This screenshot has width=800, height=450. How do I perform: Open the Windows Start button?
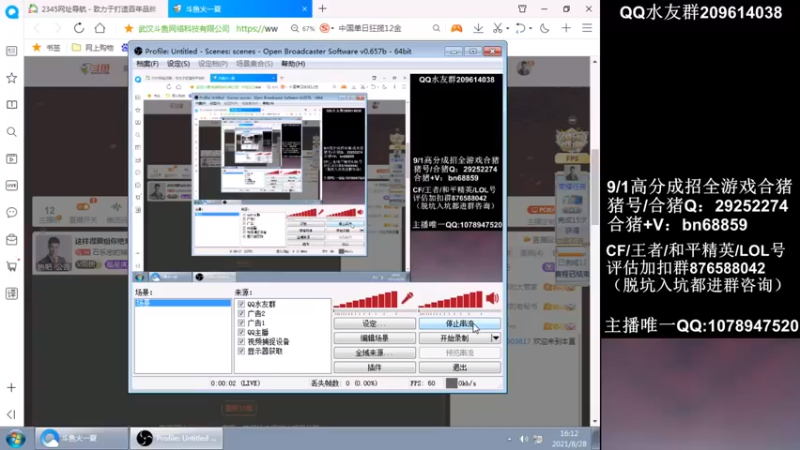point(16,439)
